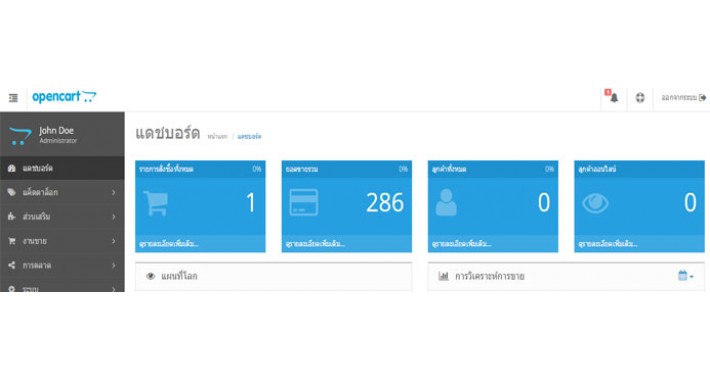This screenshot has width=710, height=380.
Task: Click the total orders tile showing 1
Action: (200, 206)
